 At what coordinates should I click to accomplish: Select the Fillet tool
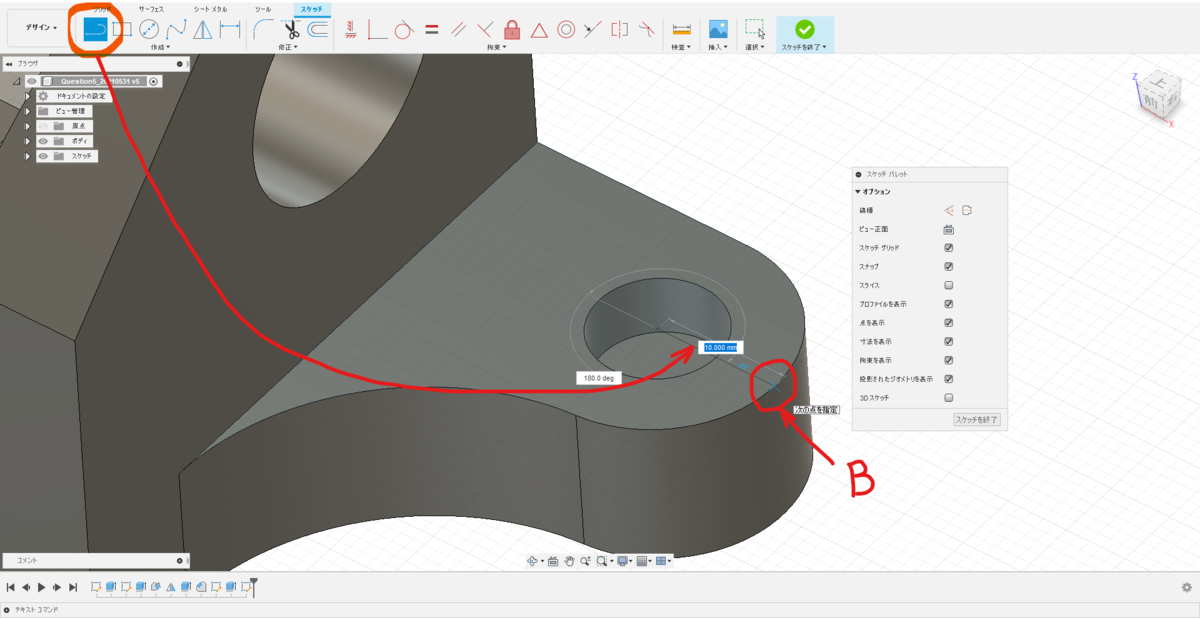[264, 29]
